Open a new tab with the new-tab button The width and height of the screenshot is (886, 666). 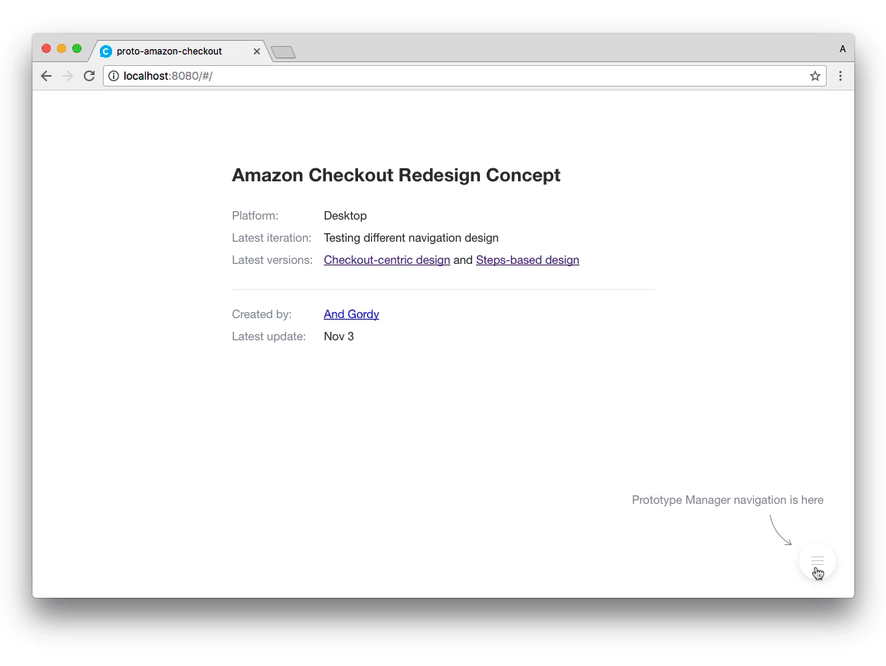pyautogui.click(x=282, y=52)
